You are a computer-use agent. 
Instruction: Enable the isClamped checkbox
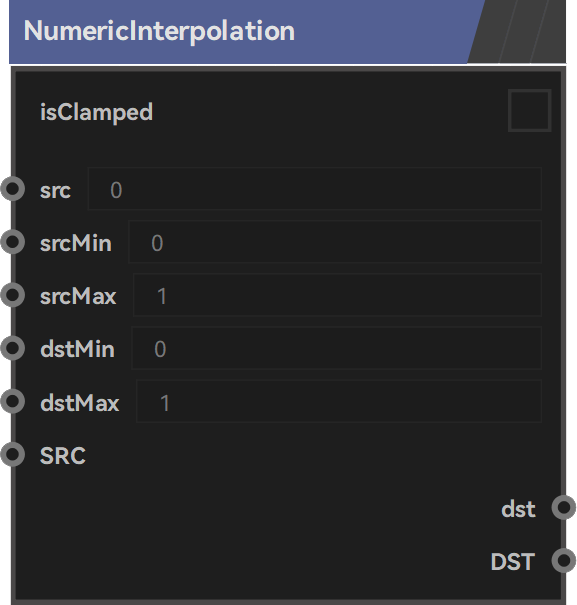pyautogui.click(x=530, y=110)
